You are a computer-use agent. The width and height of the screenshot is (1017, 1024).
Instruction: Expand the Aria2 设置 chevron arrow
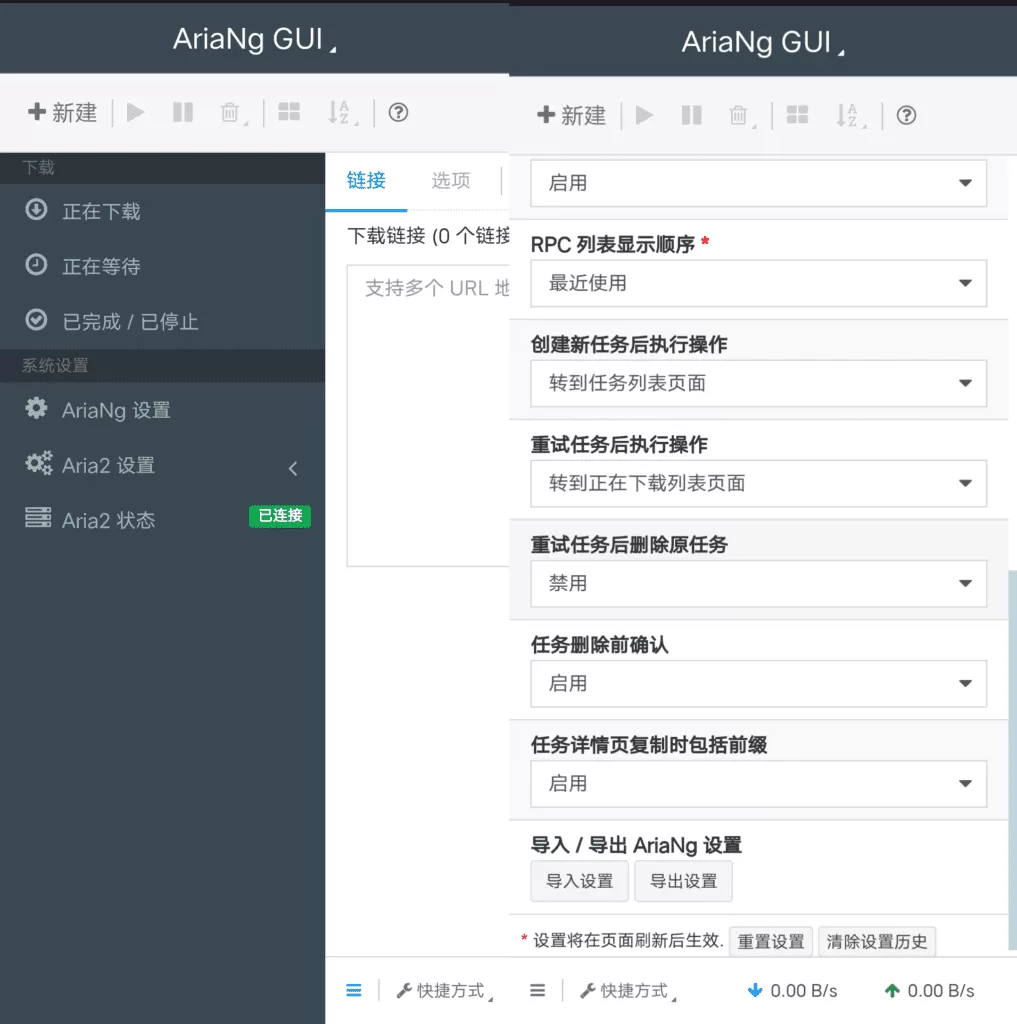pyautogui.click(x=293, y=468)
